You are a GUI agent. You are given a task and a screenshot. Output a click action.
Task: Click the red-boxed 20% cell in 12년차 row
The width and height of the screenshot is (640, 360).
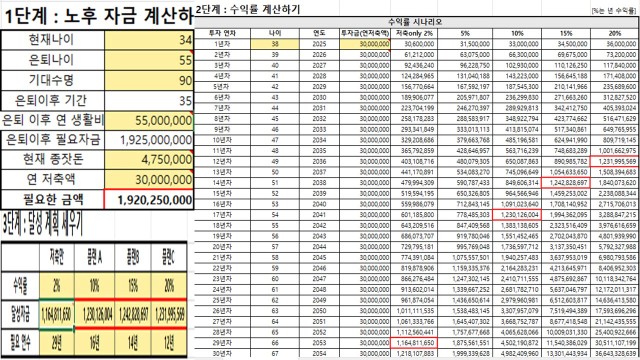click(613, 162)
